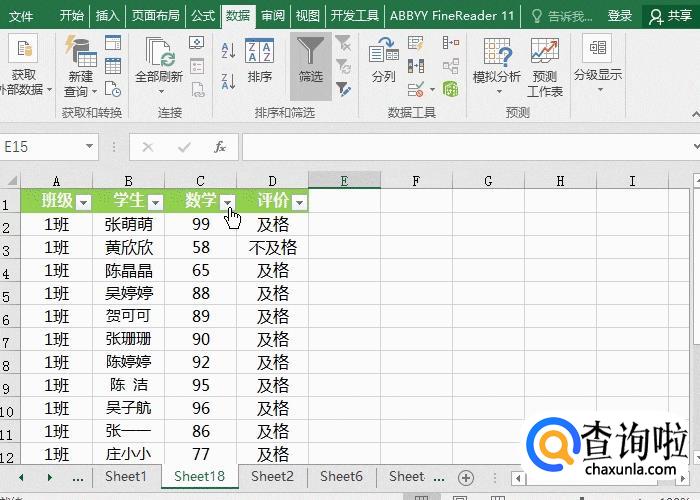The image size is (700, 500).
Task: Open the Name Box dropdown arrow
Action: [89, 146]
